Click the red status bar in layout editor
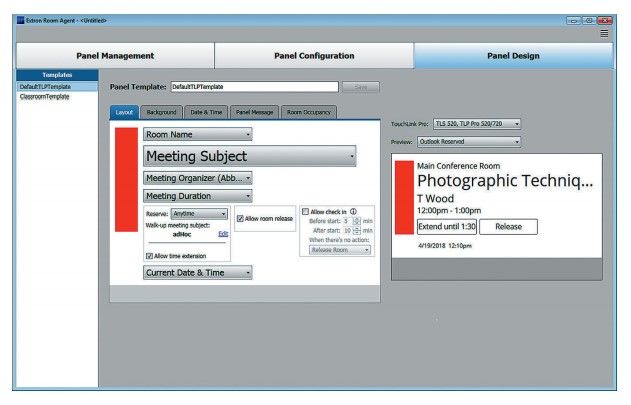This screenshot has width=631, height=405. (126, 180)
